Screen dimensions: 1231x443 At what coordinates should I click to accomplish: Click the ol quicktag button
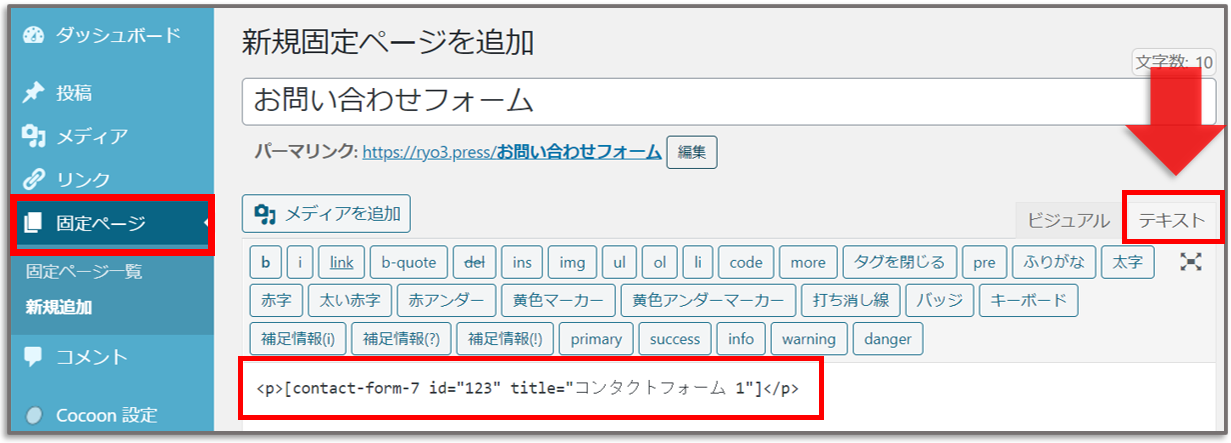[x=659, y=262]
